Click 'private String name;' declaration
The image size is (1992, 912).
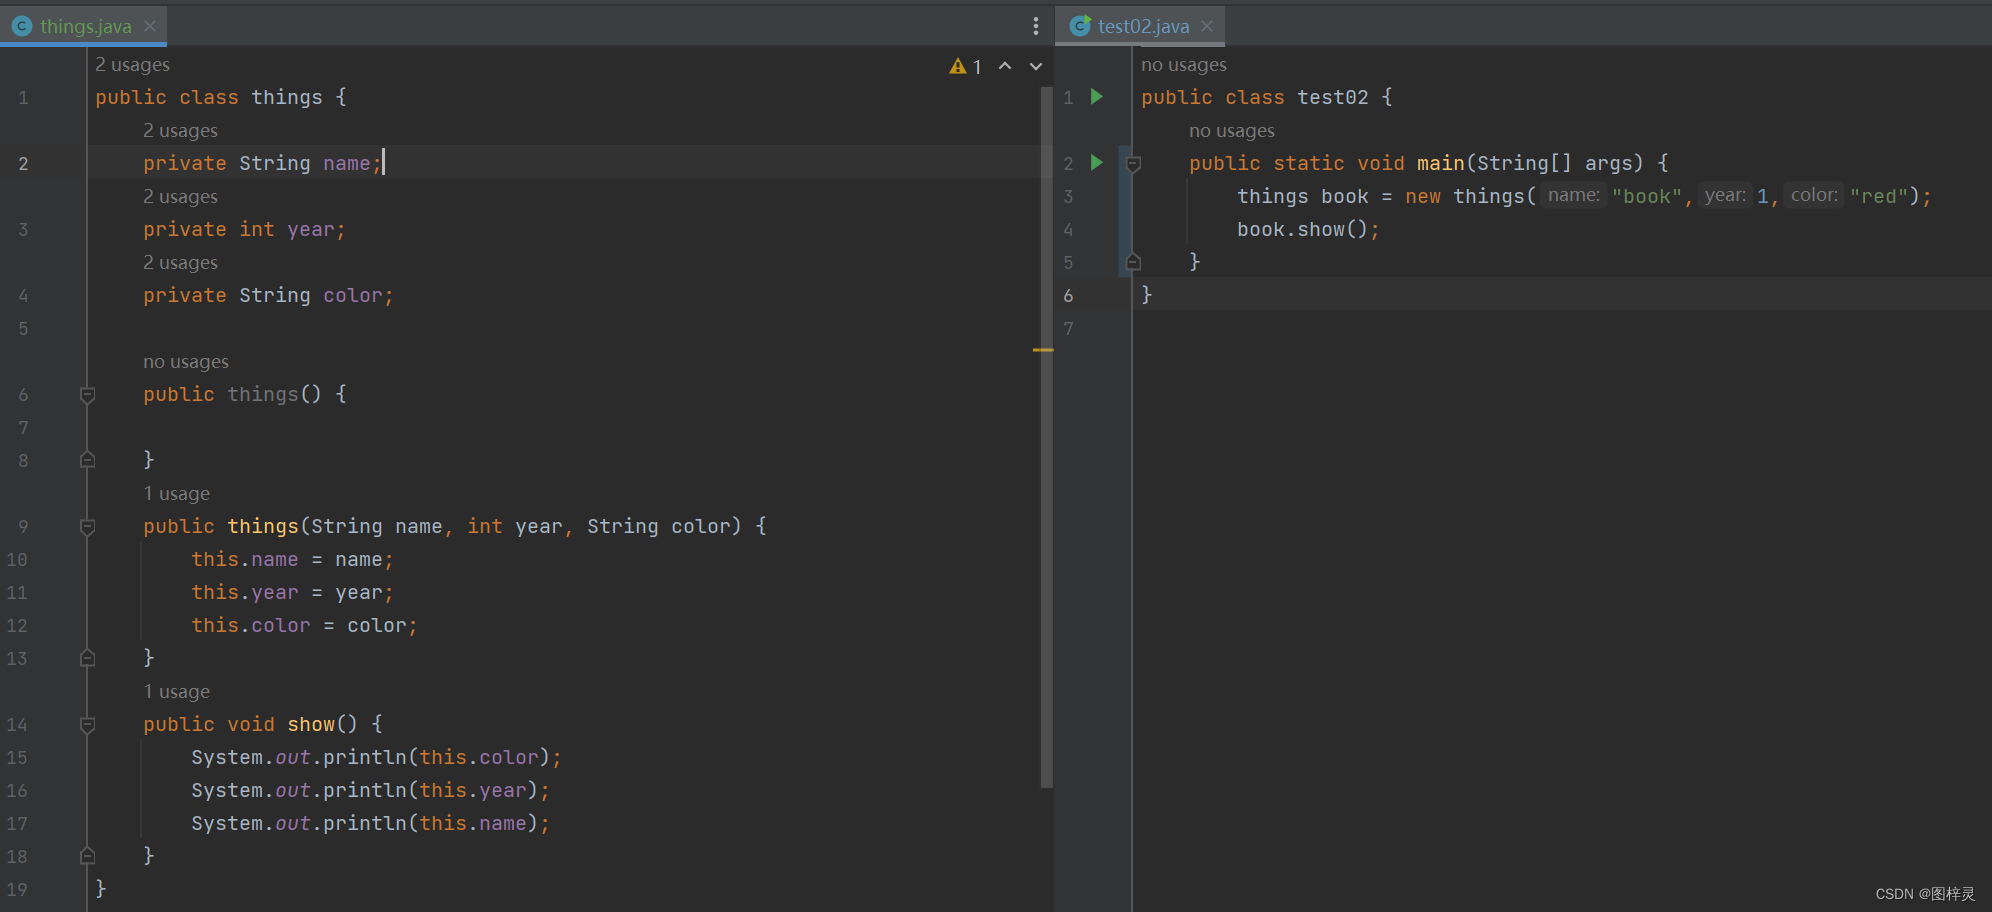coord(263,164)
